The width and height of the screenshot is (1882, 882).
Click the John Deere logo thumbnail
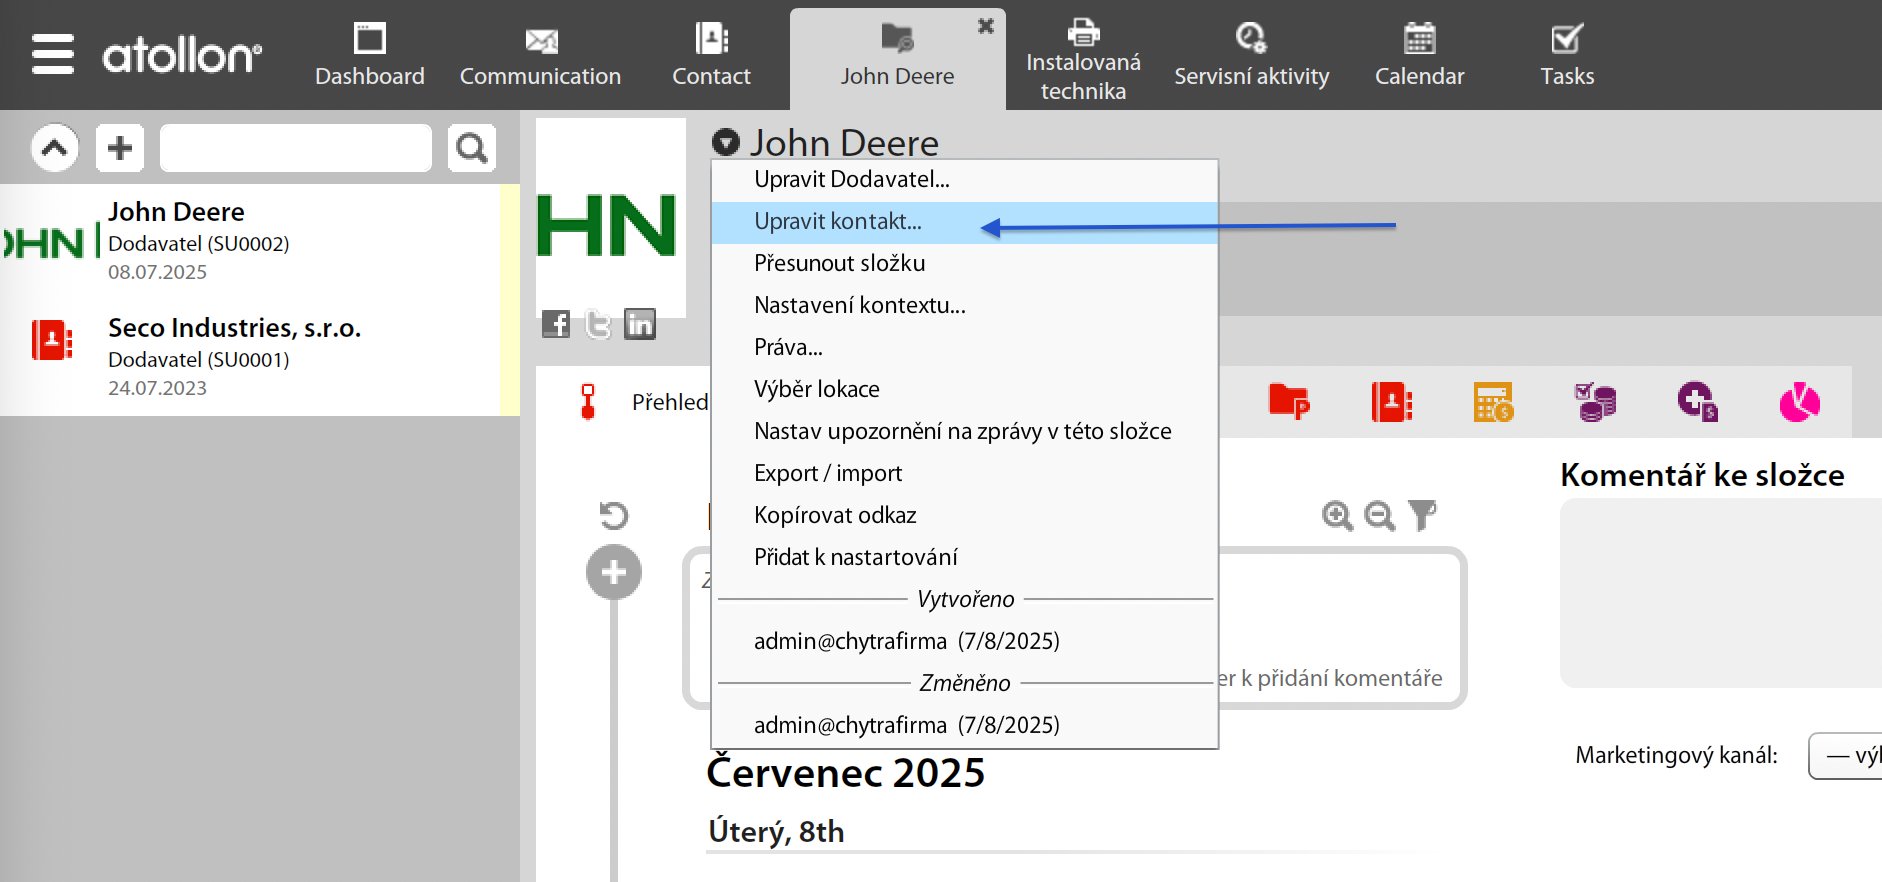click(x=611, y=218)
